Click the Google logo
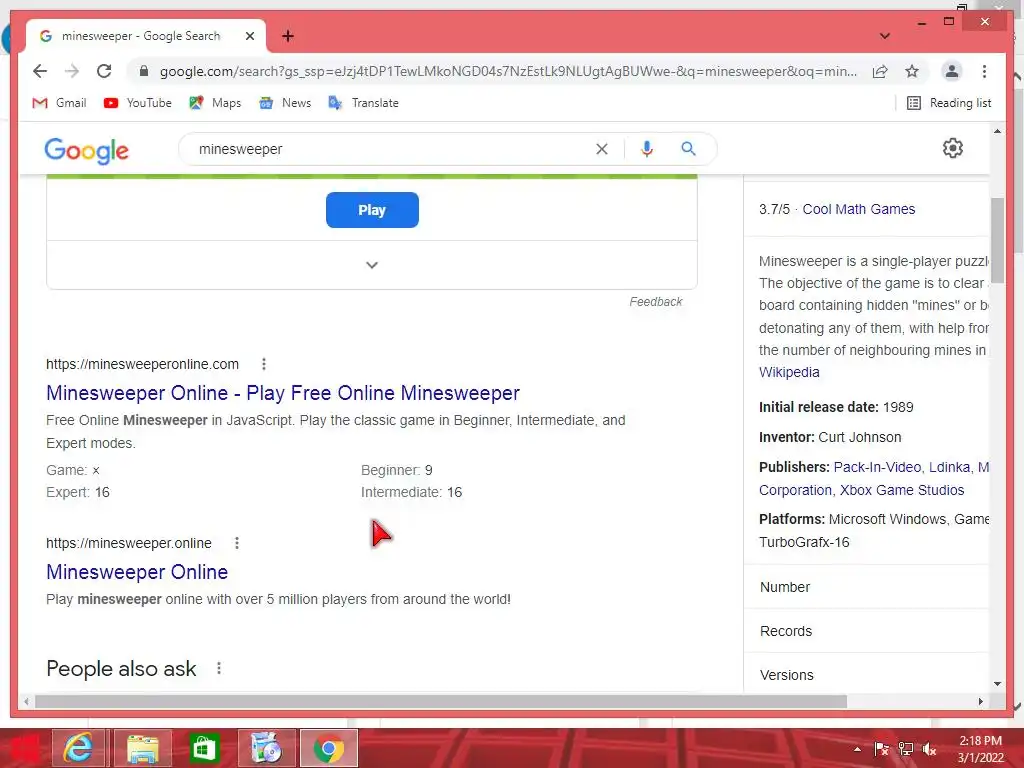 click(86, 150)
